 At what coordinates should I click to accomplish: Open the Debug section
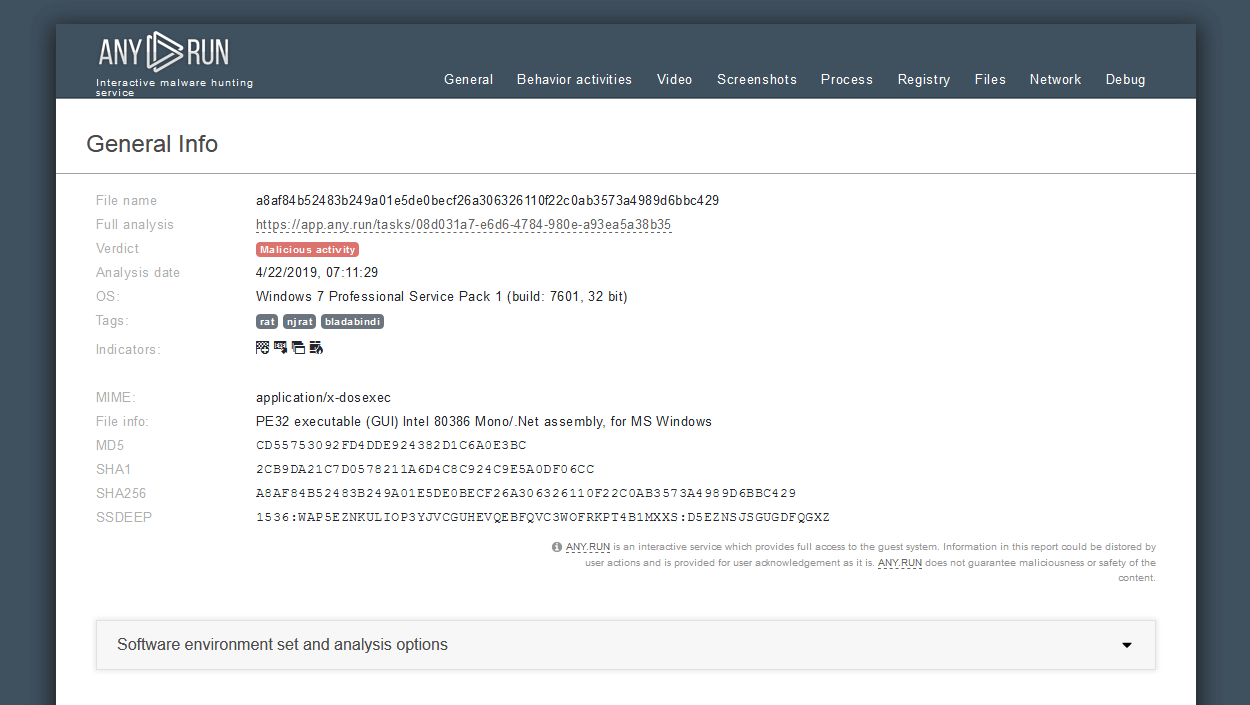[1126, 79]
